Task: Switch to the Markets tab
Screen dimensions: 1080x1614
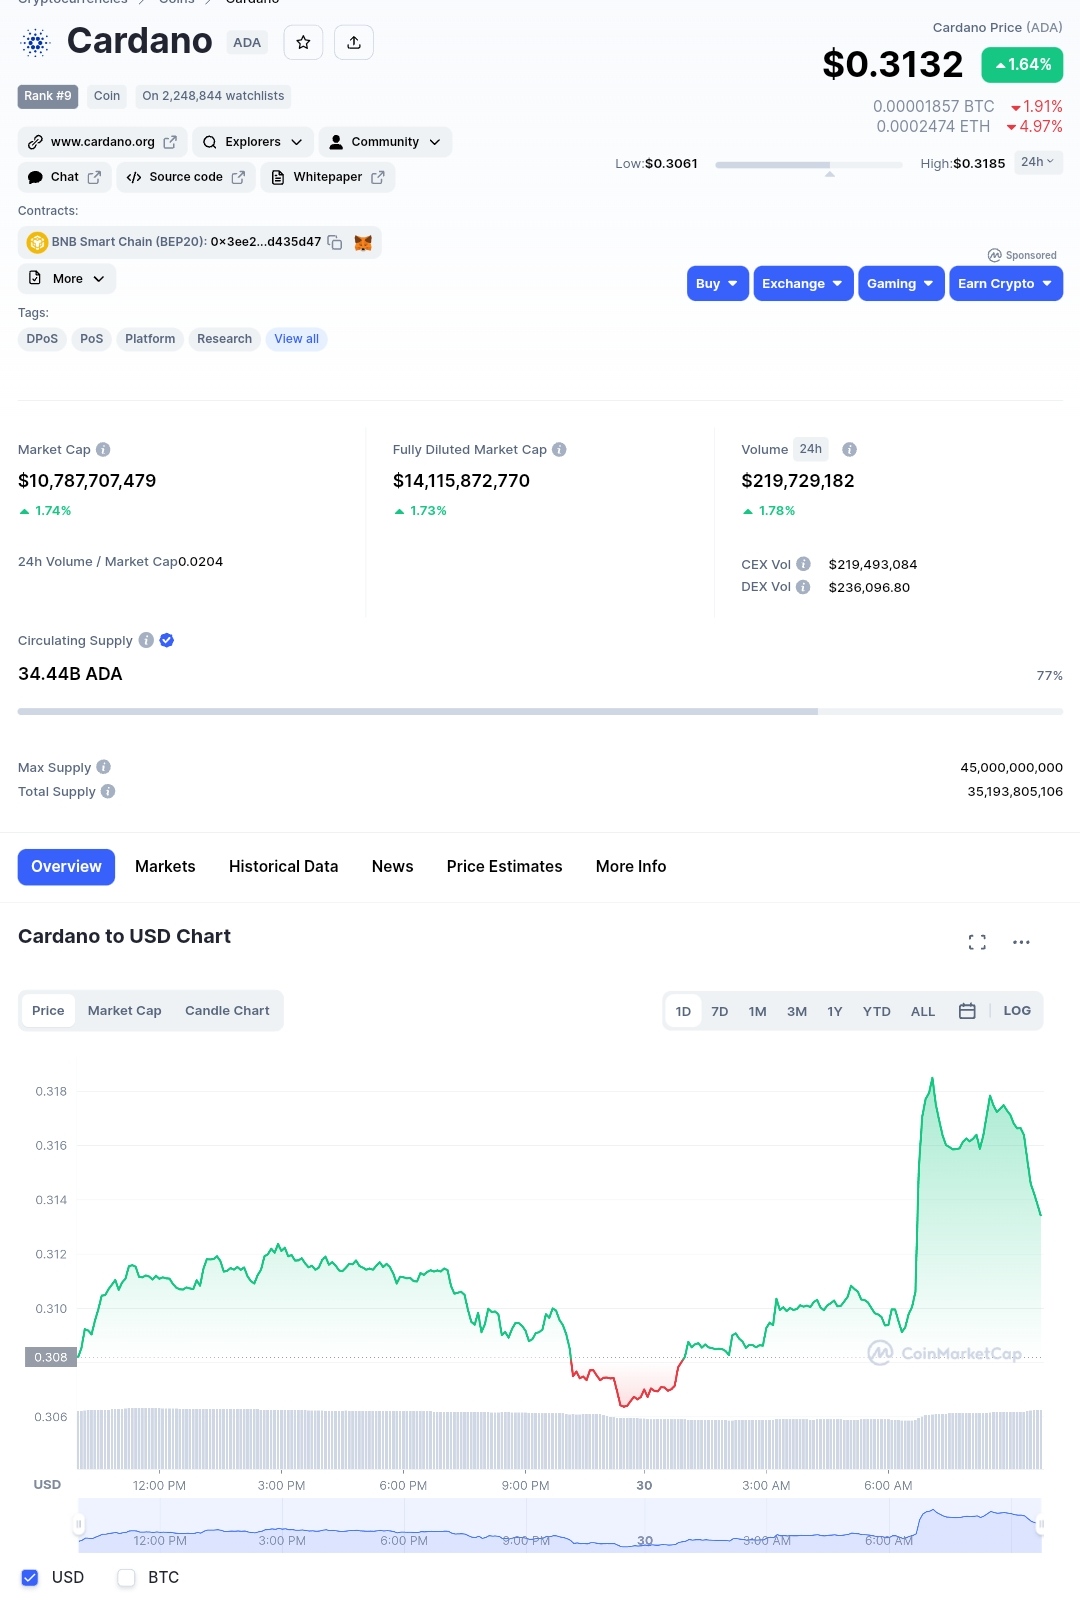Action: pyautogui.click(x=165, y=867)
